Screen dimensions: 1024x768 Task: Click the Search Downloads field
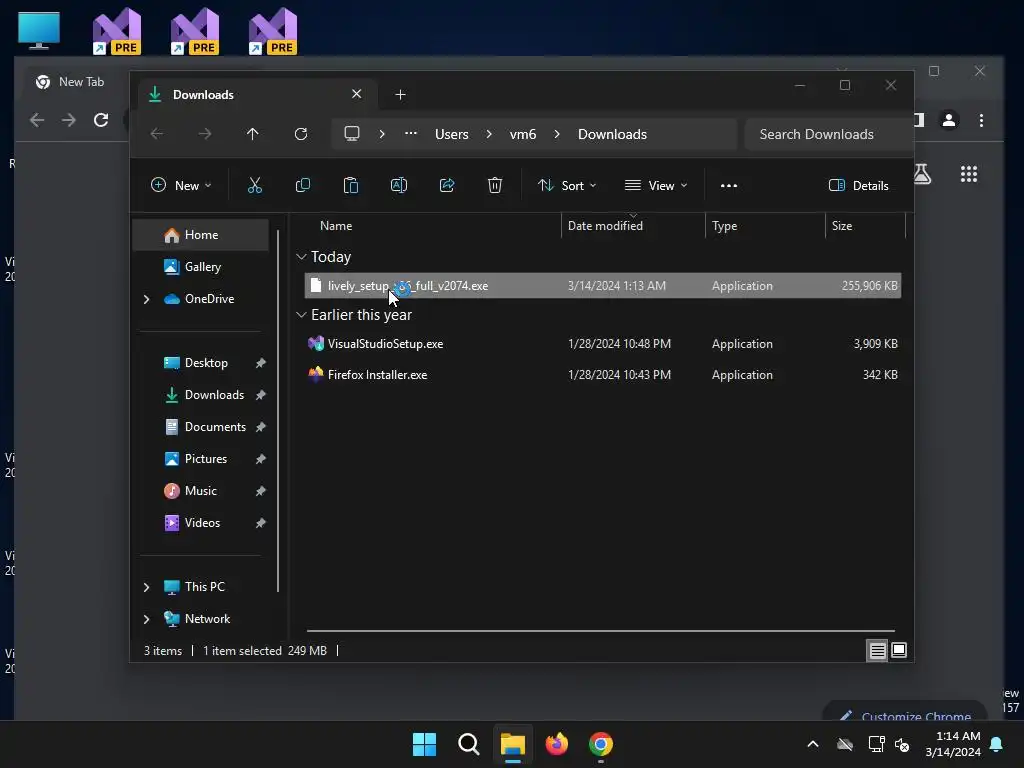click(828, 134)
